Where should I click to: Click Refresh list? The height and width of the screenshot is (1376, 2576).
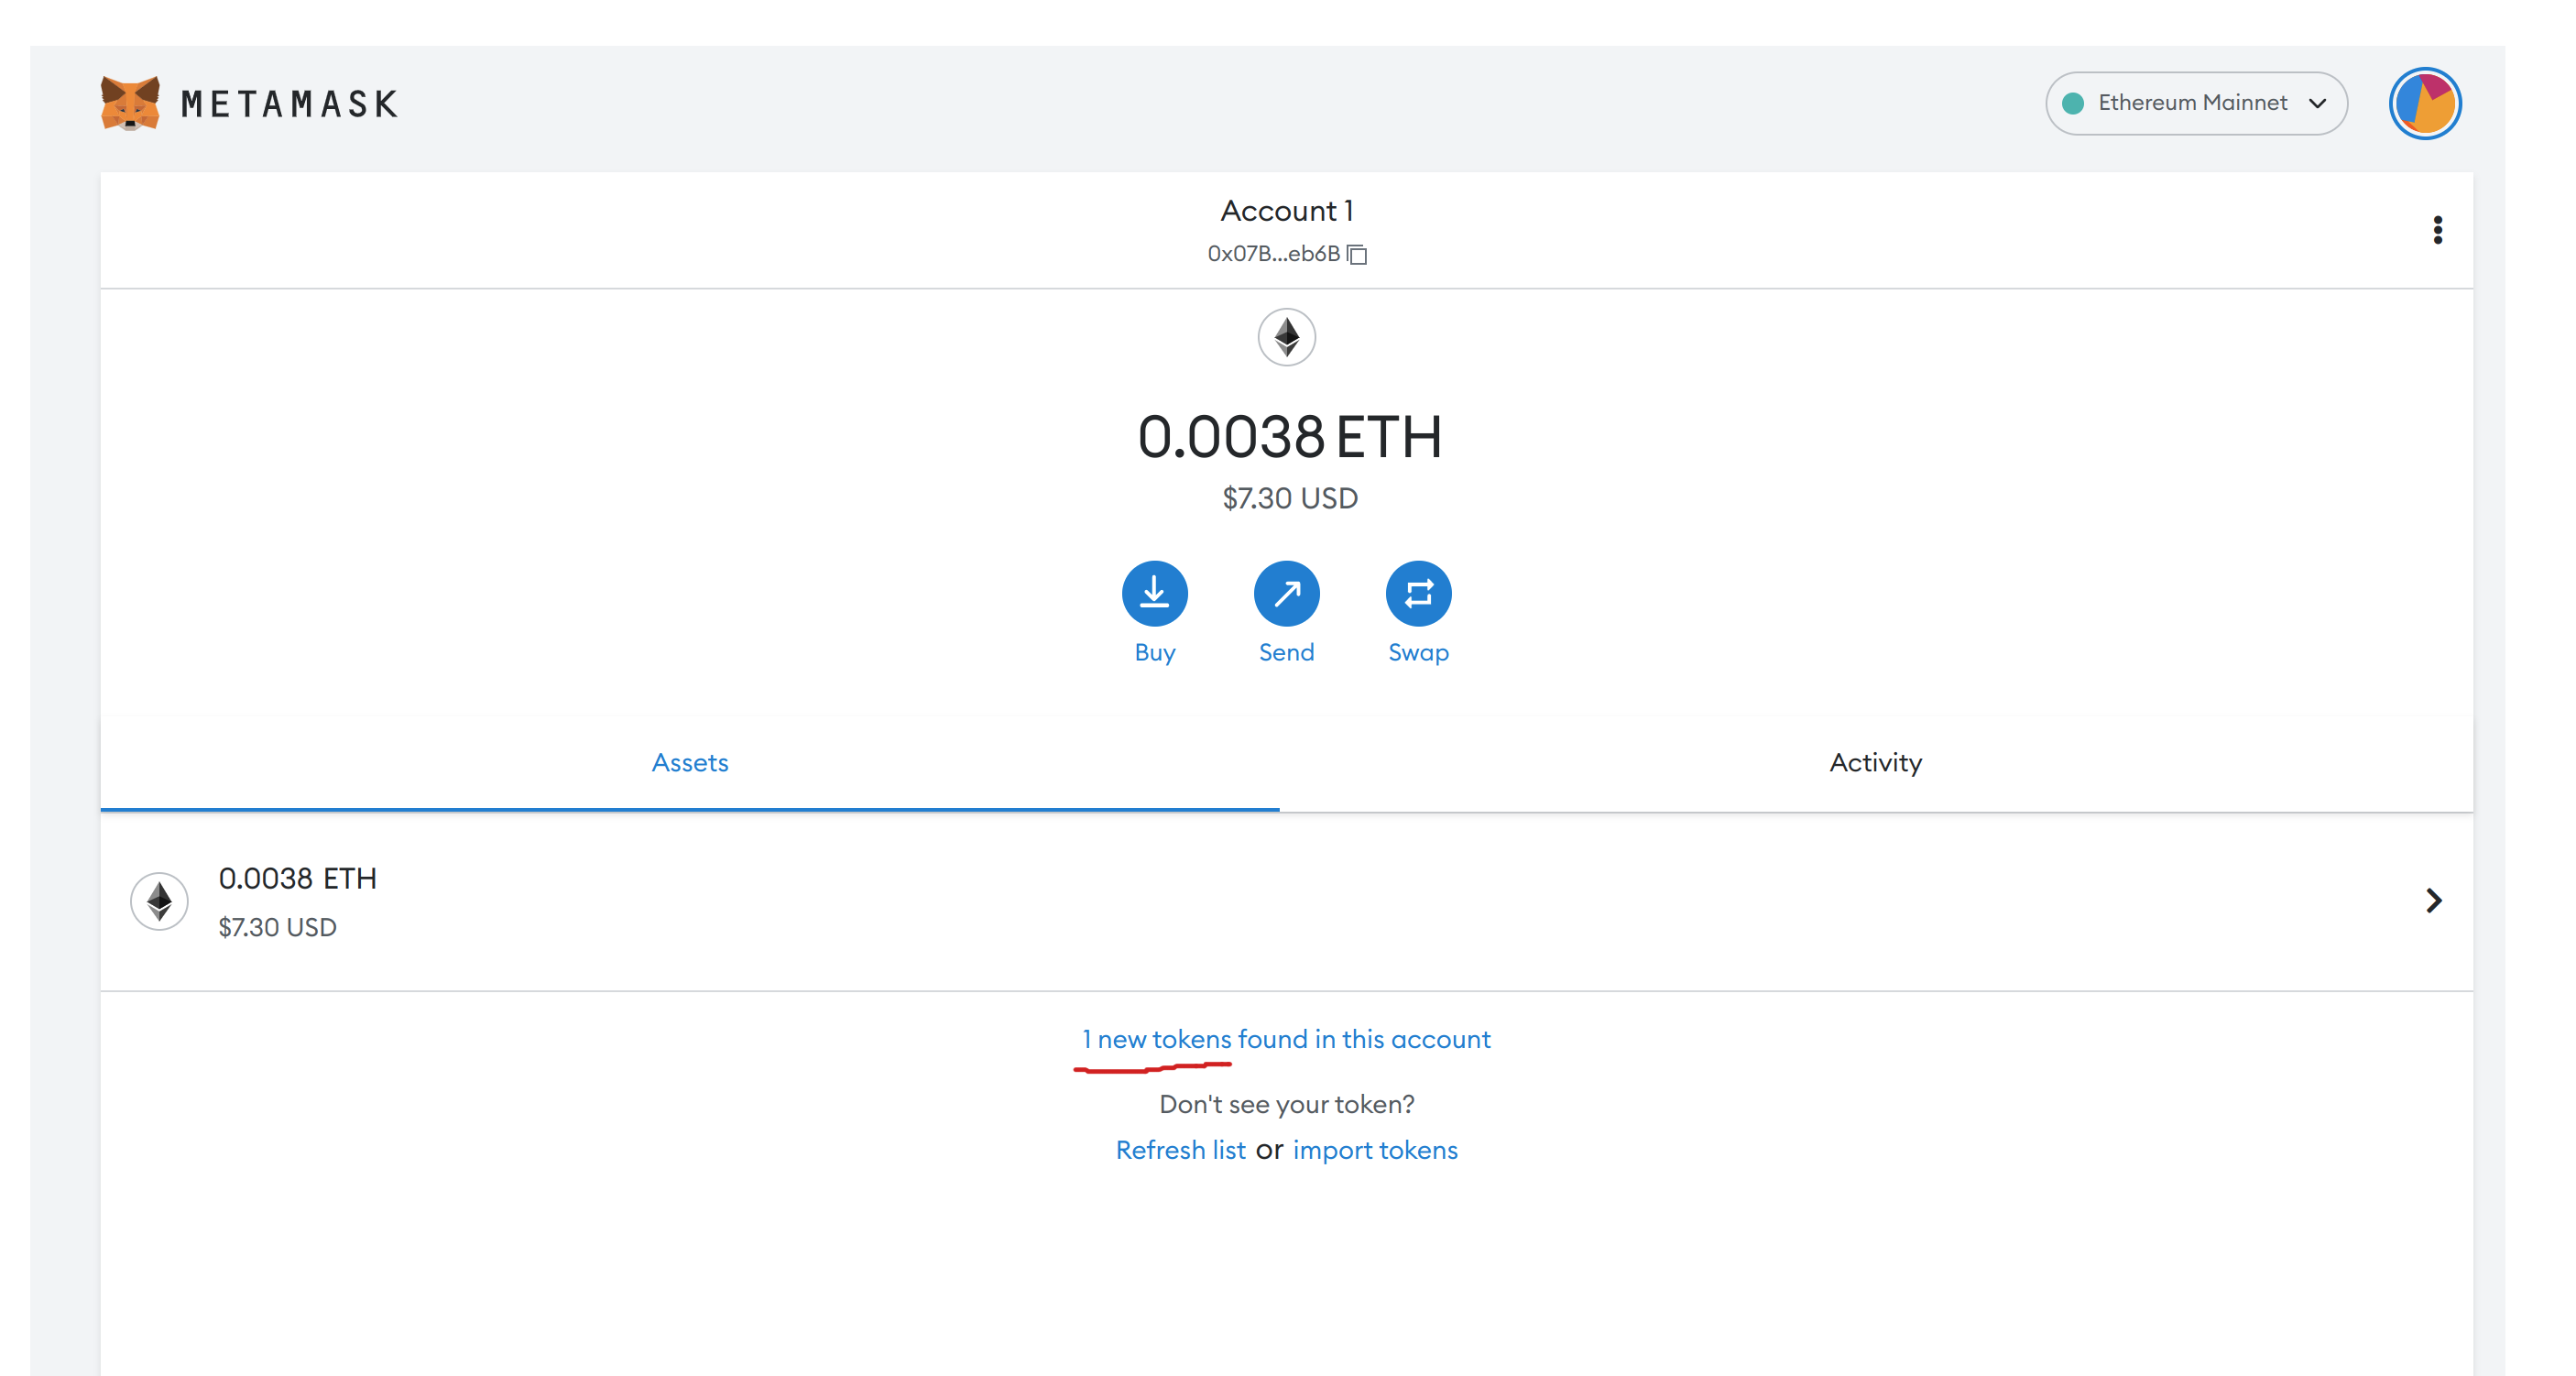[1181, 1150]
